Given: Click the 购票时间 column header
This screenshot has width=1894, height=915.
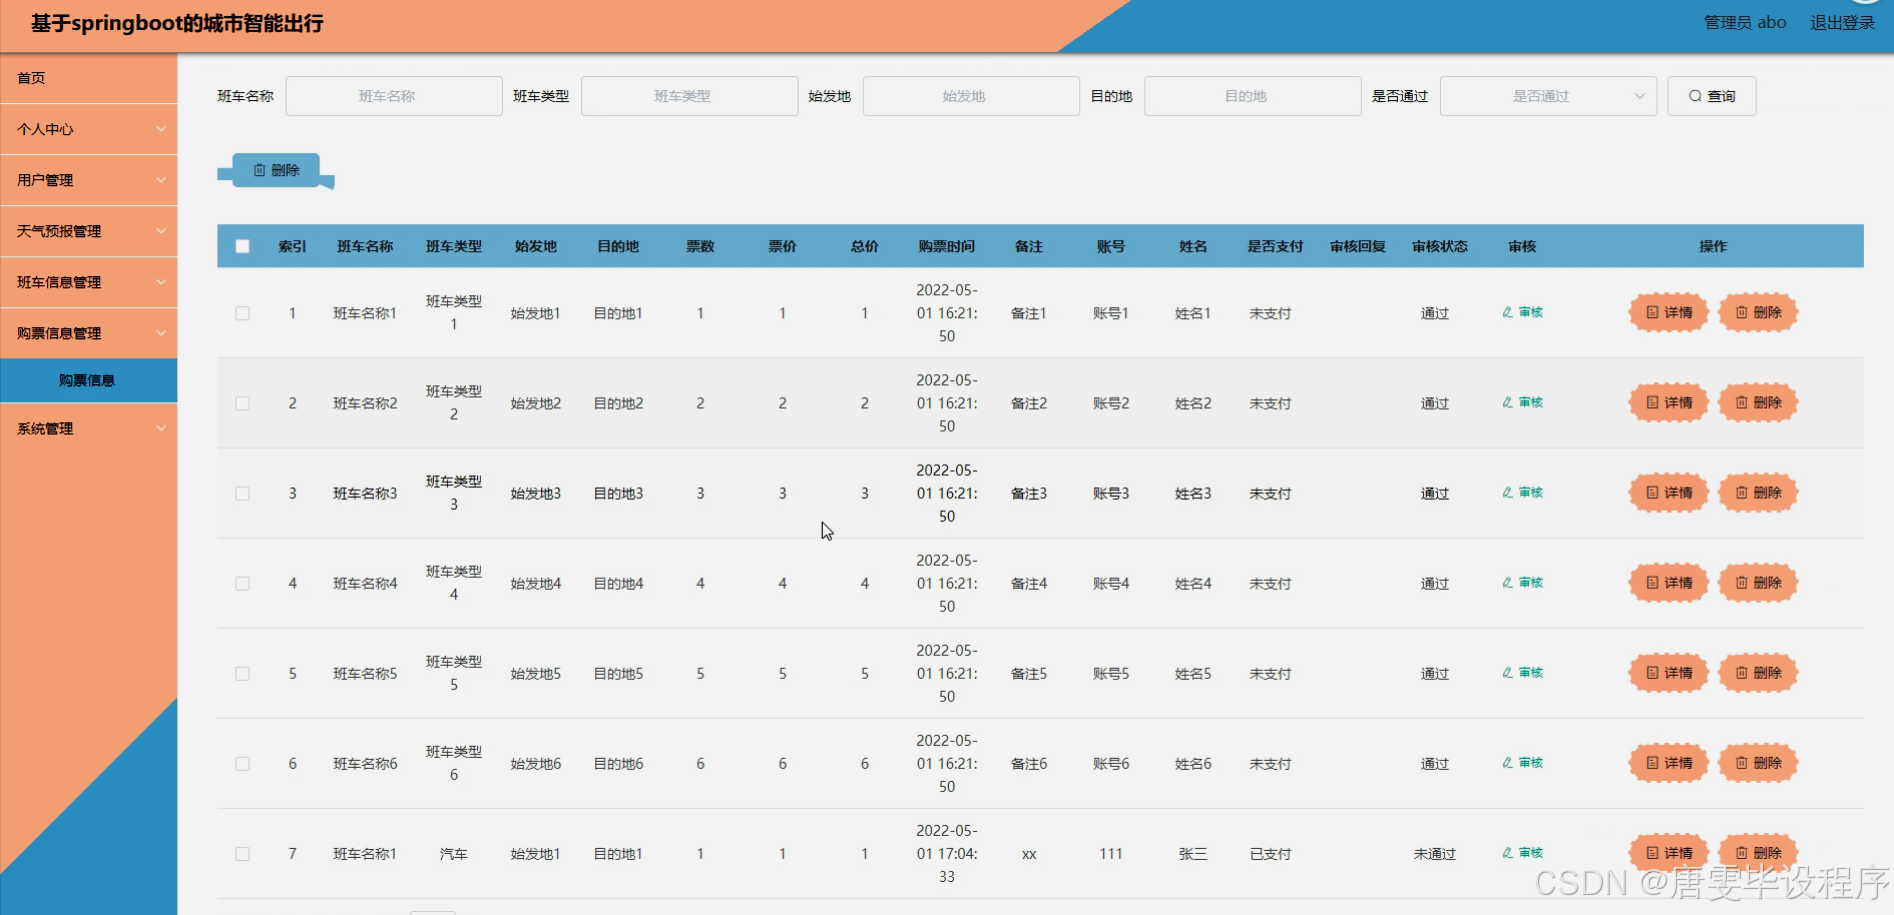Looking at the screenshot, I should click(x=947, y=246).
